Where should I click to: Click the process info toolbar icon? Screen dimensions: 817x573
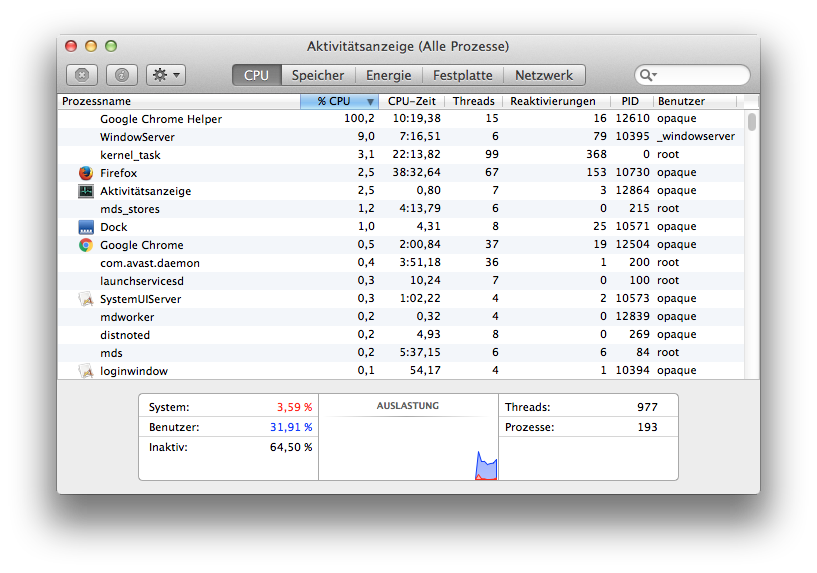click(x=121, y=75)
